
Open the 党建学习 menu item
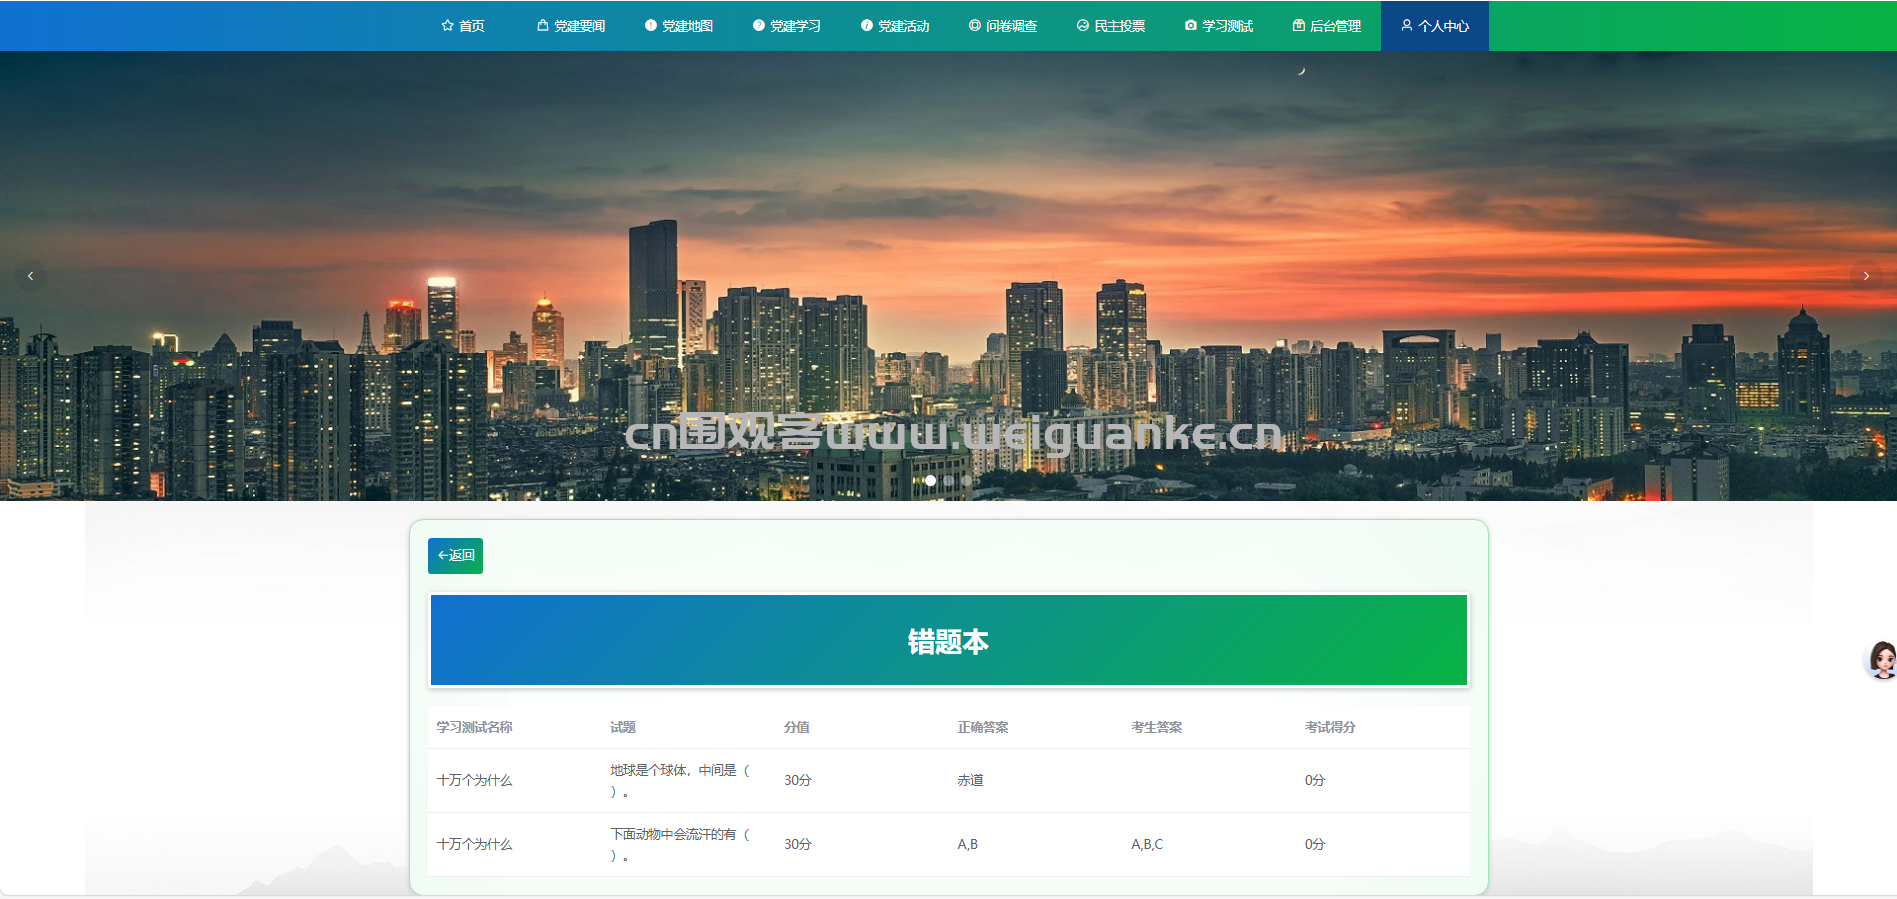[x=787, y=26]
